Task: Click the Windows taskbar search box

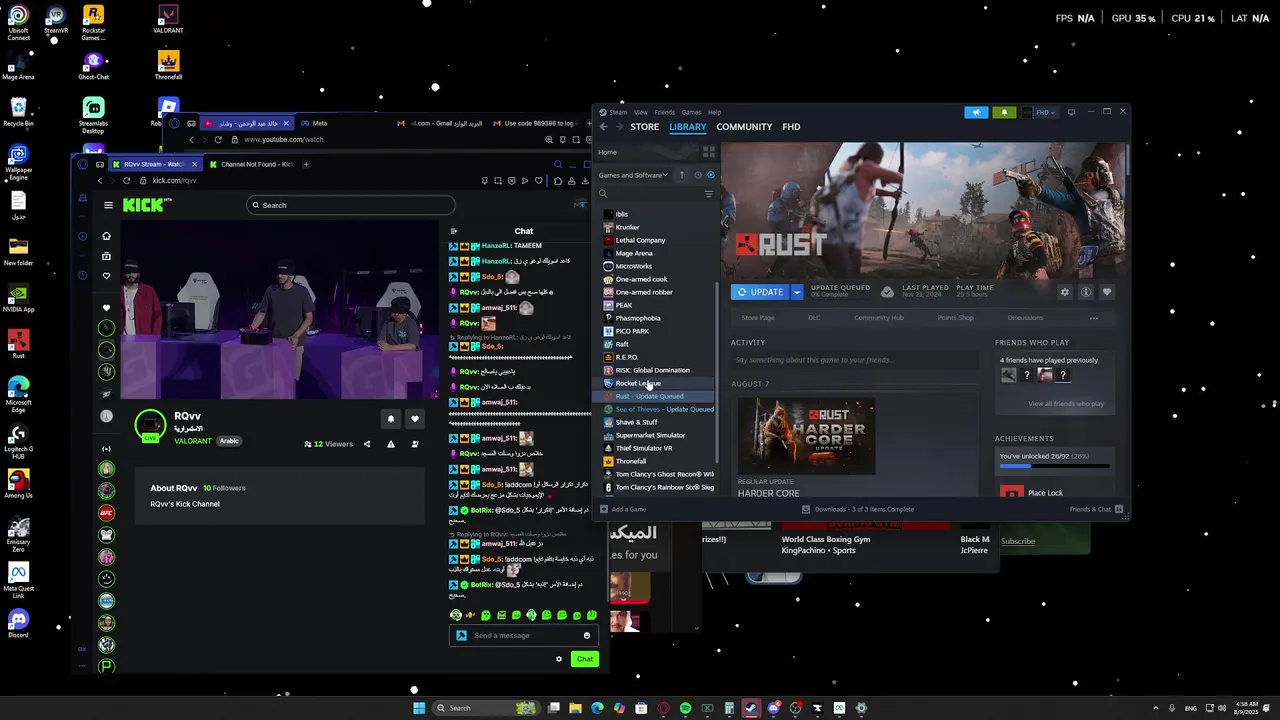Action: coord(486,708)
